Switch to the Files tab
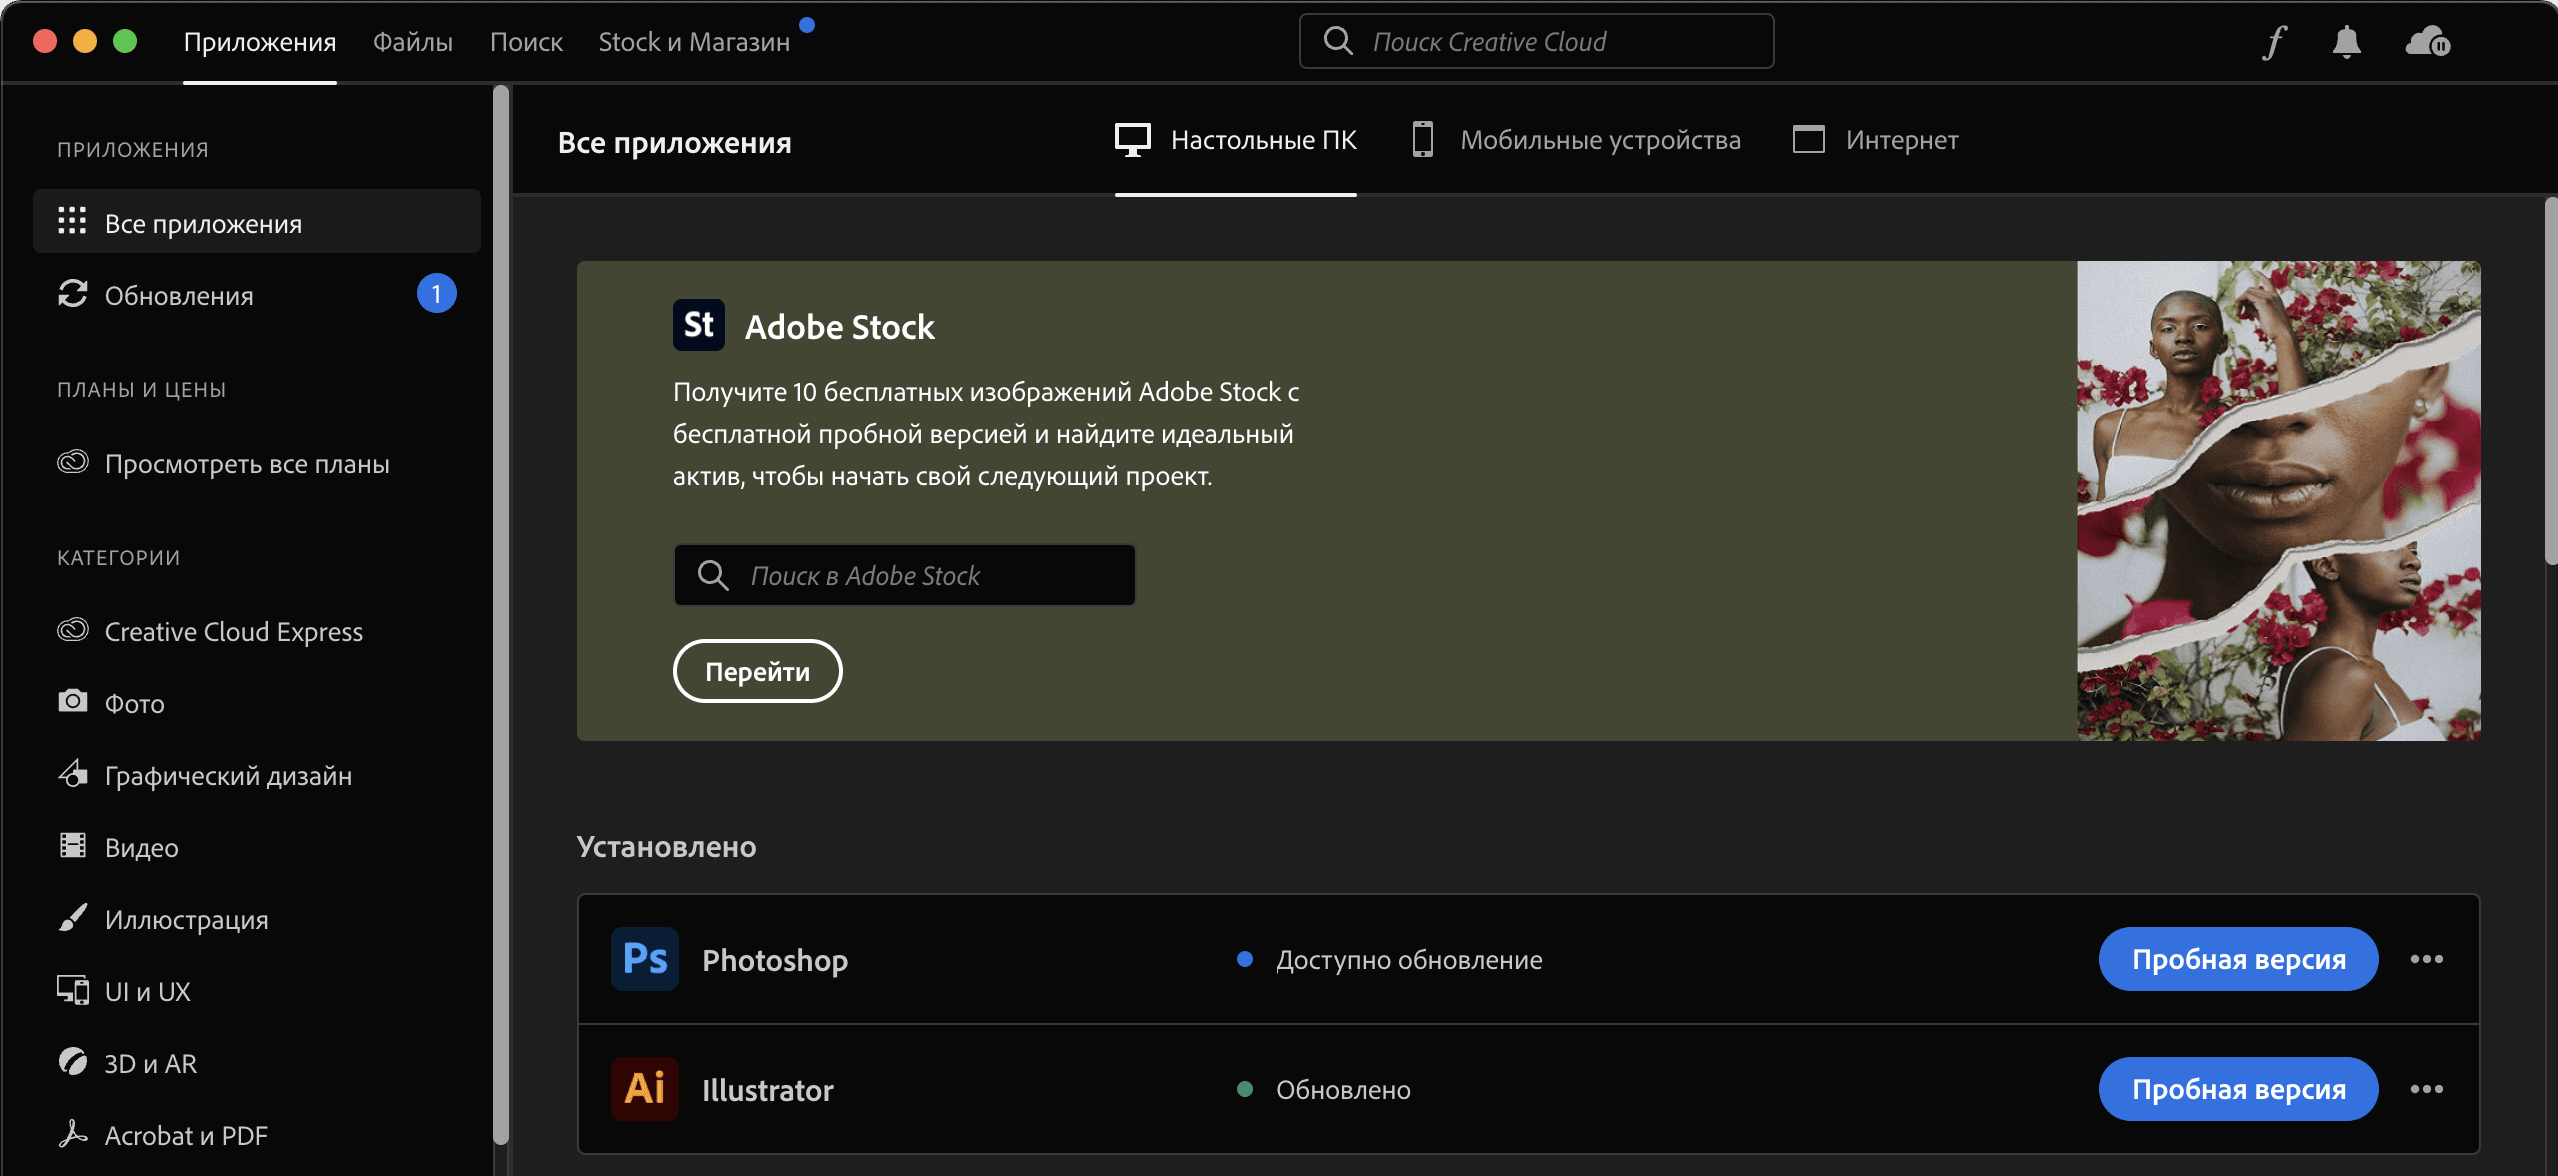This screenshot has height=1176, width=2558. click(x=412, y=42)
